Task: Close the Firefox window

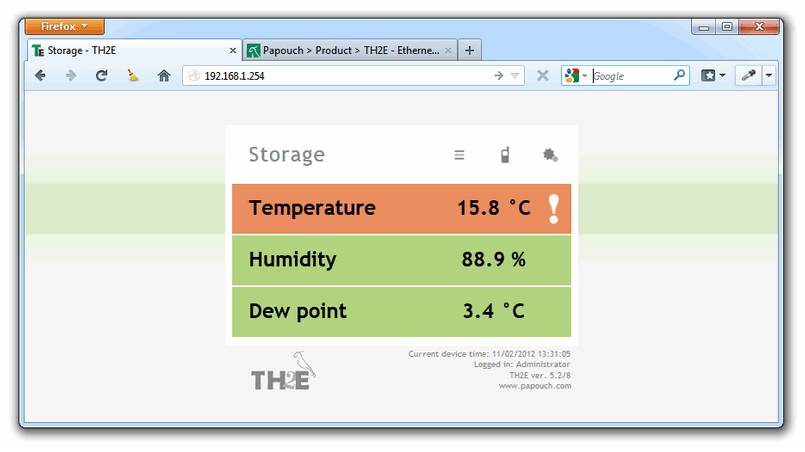Action: point(759,27)
